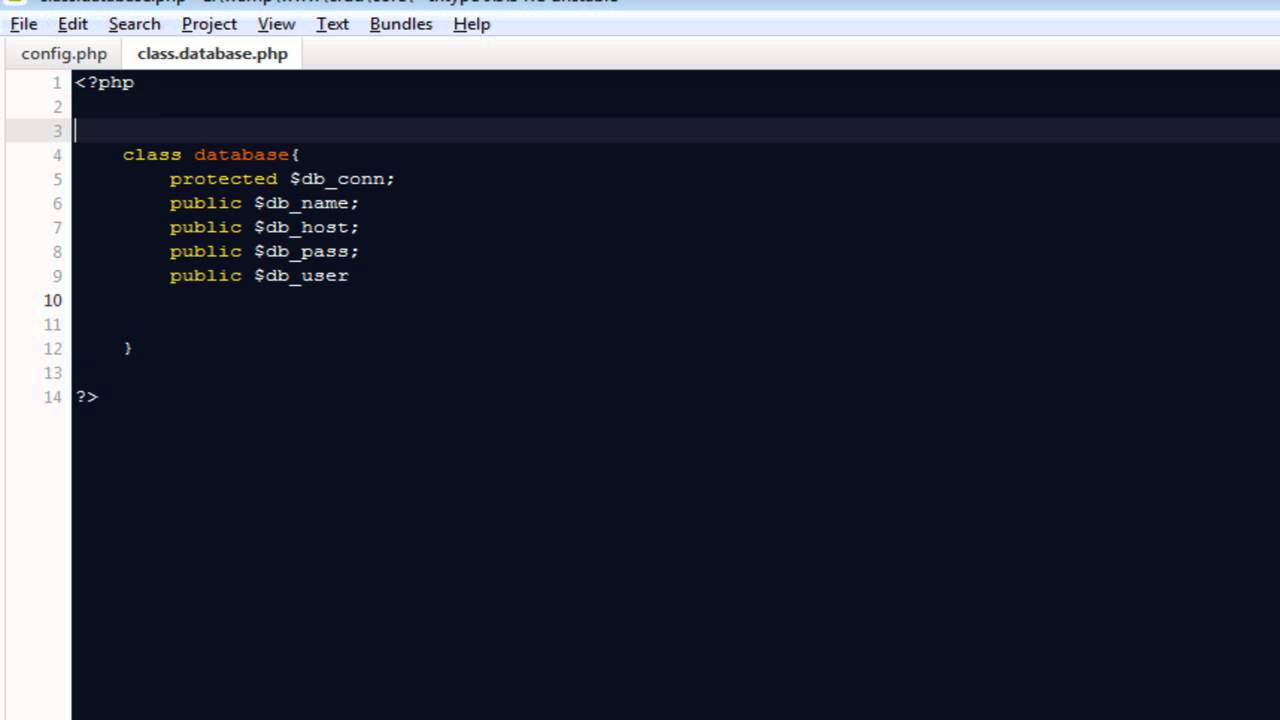
Task: Switch to the config.php tab
Action: (64, 54)
